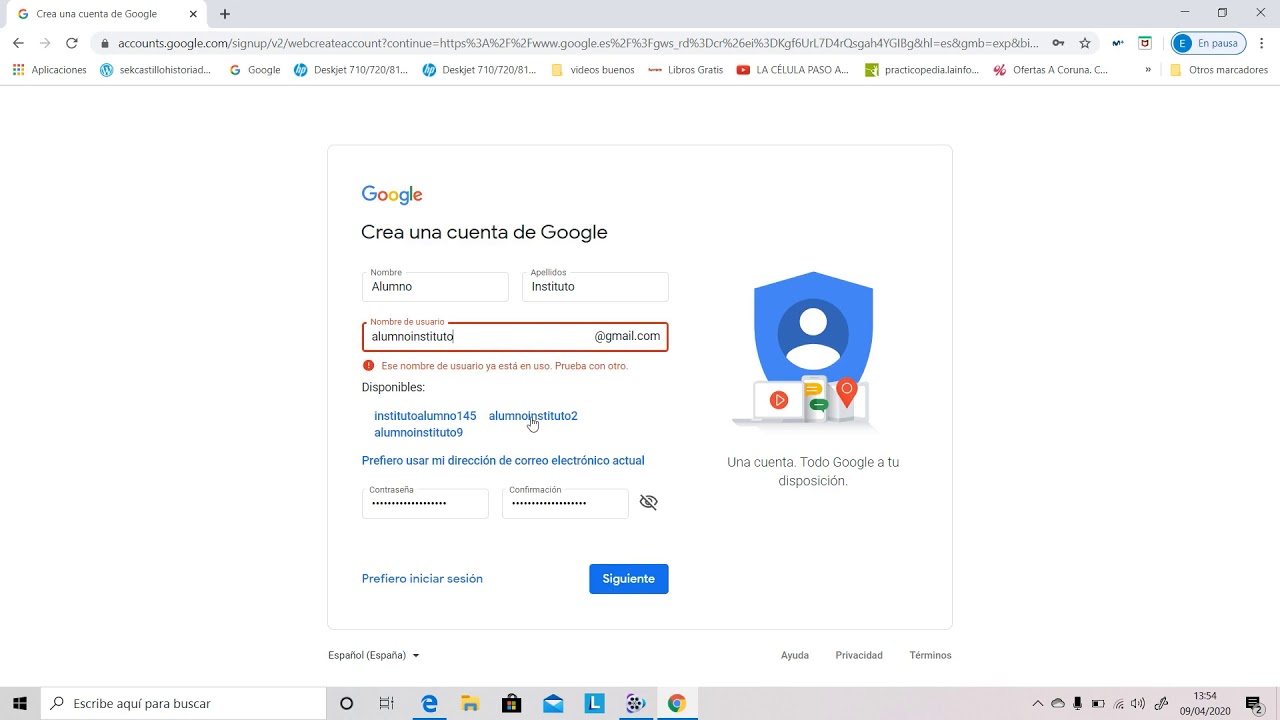Toggle password visibility eye icon
Image resolution: width=1280 pixels, height=720 pixels.
[648, 502]
